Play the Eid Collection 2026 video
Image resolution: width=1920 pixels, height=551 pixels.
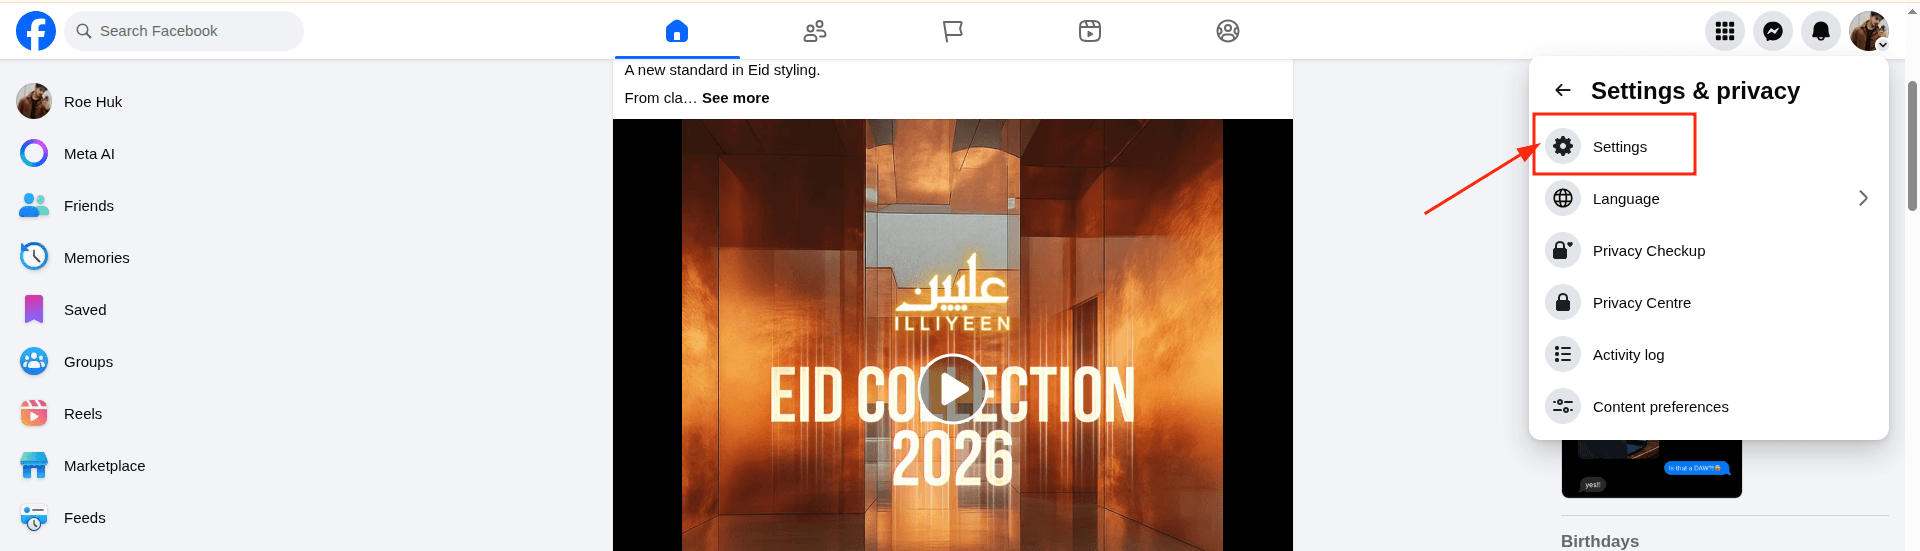(952, 388)
